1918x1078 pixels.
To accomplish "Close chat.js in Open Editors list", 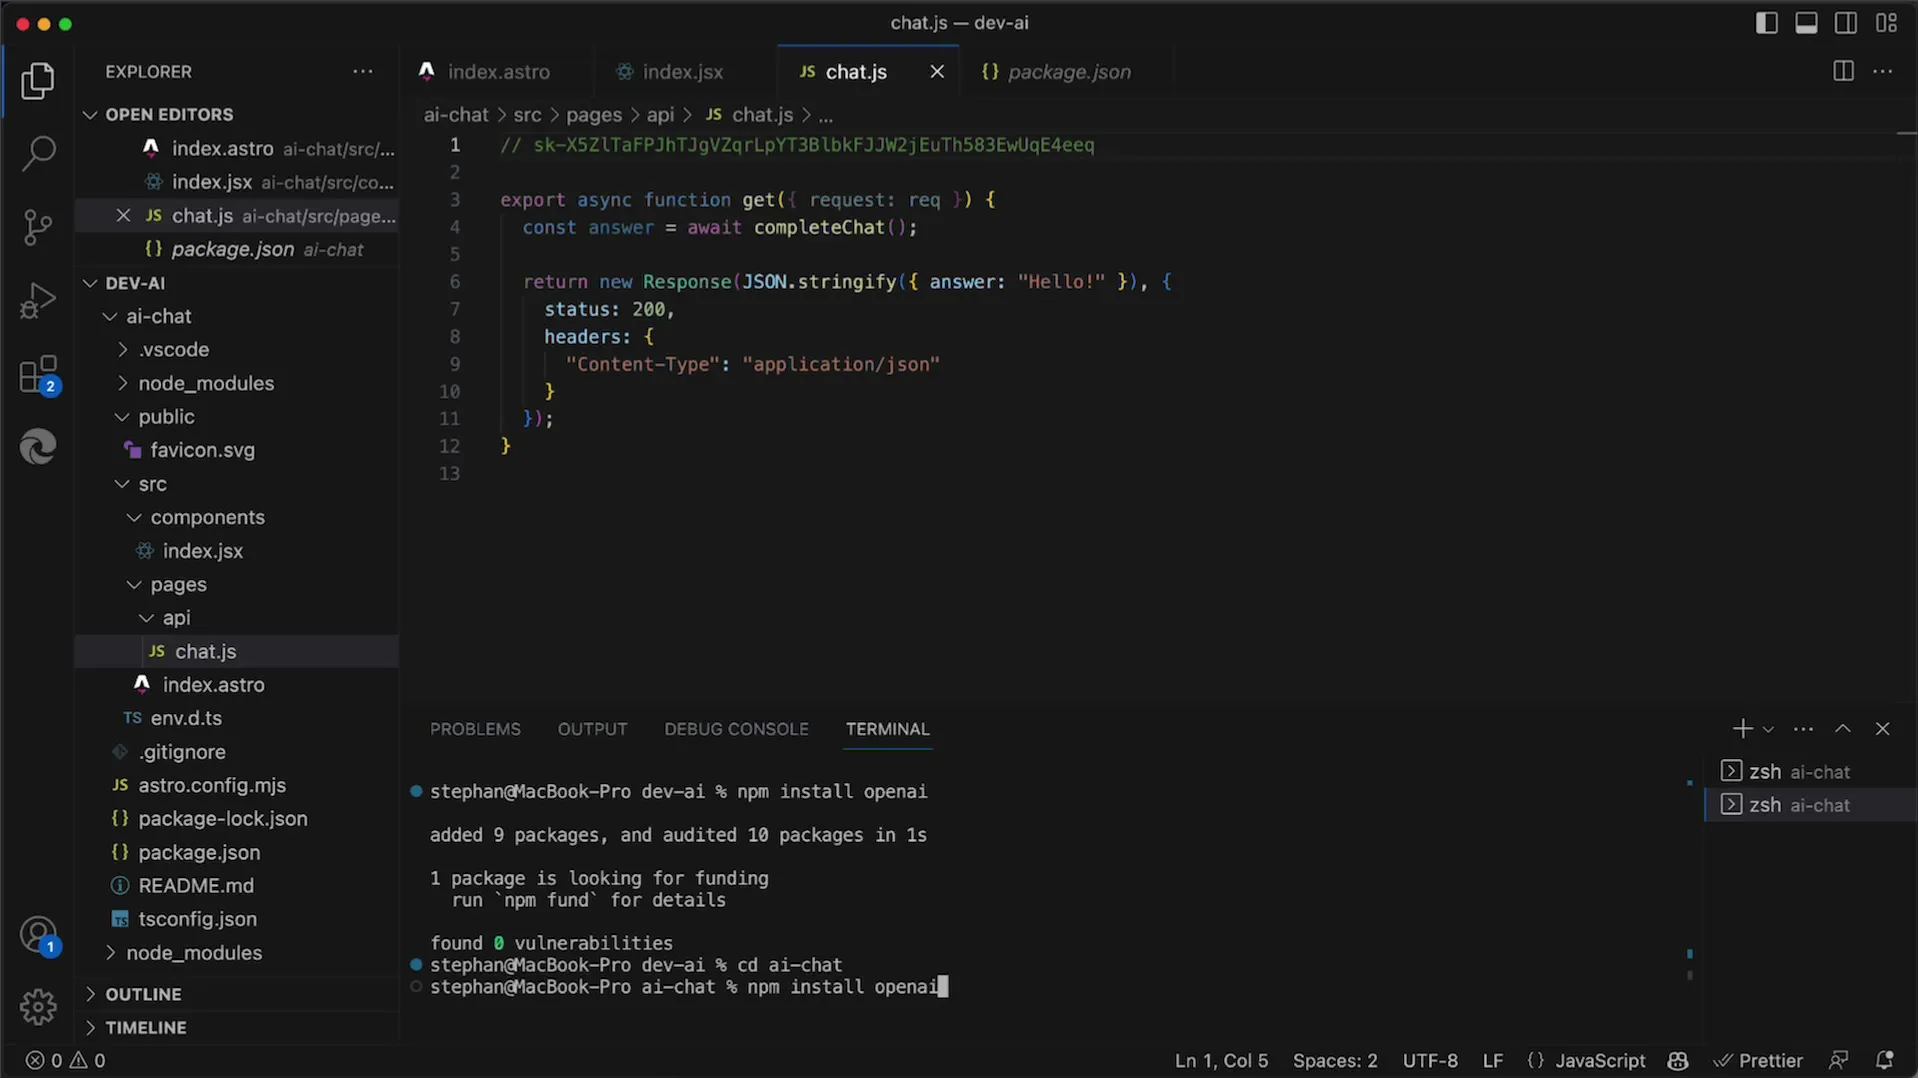I will click(x=123, y=216).
